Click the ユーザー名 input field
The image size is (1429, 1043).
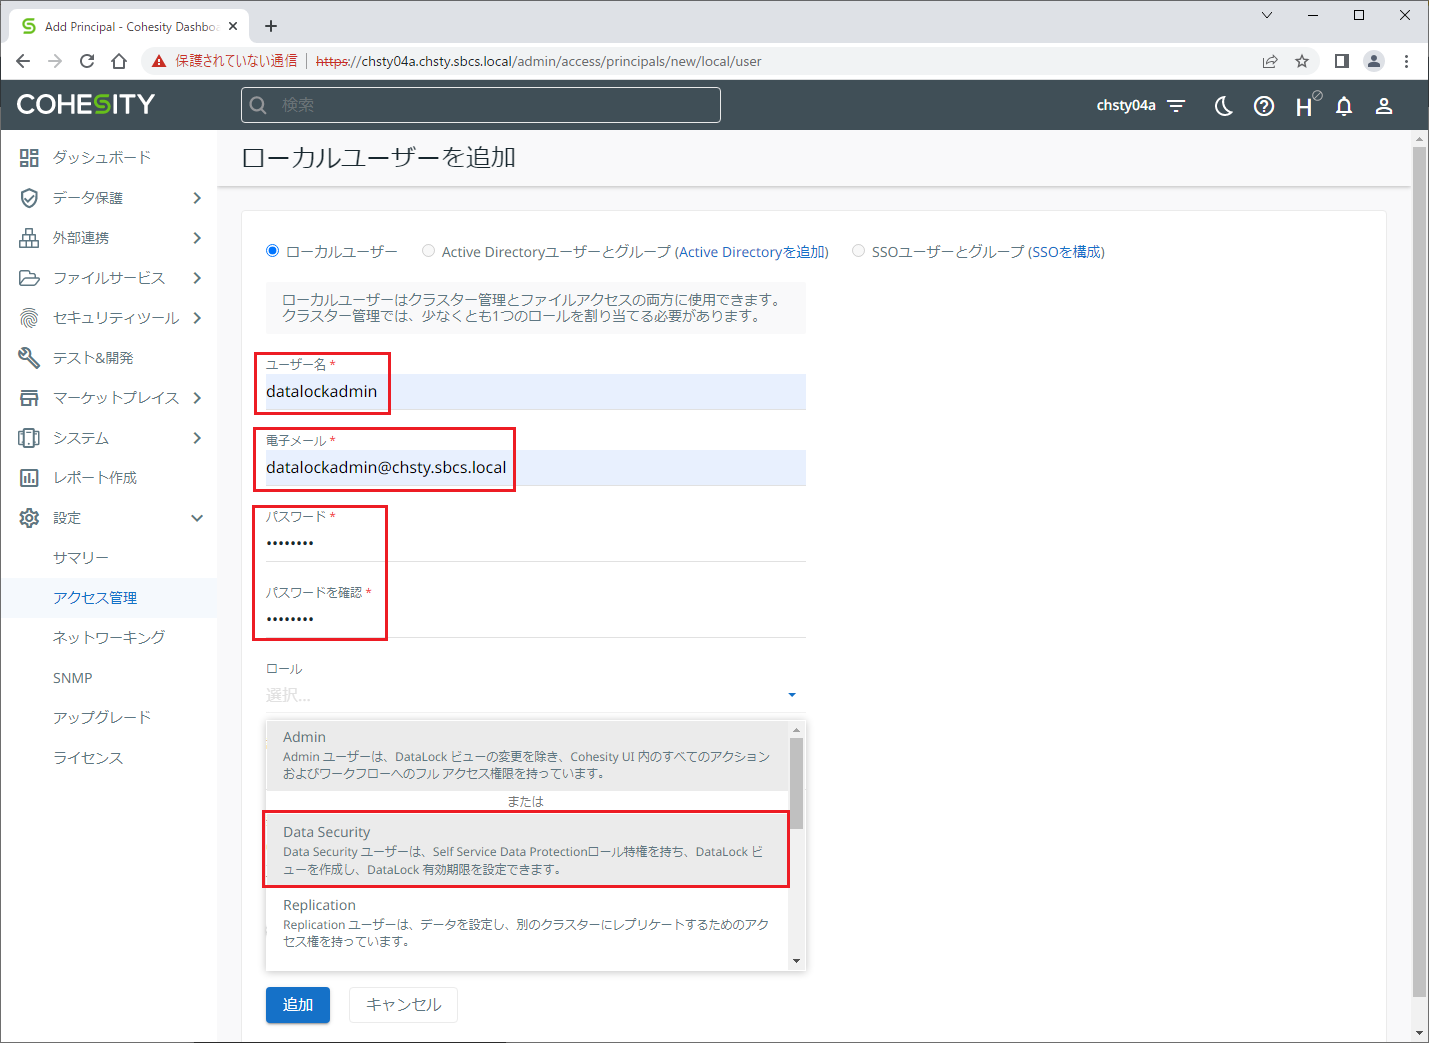[536, 391]
